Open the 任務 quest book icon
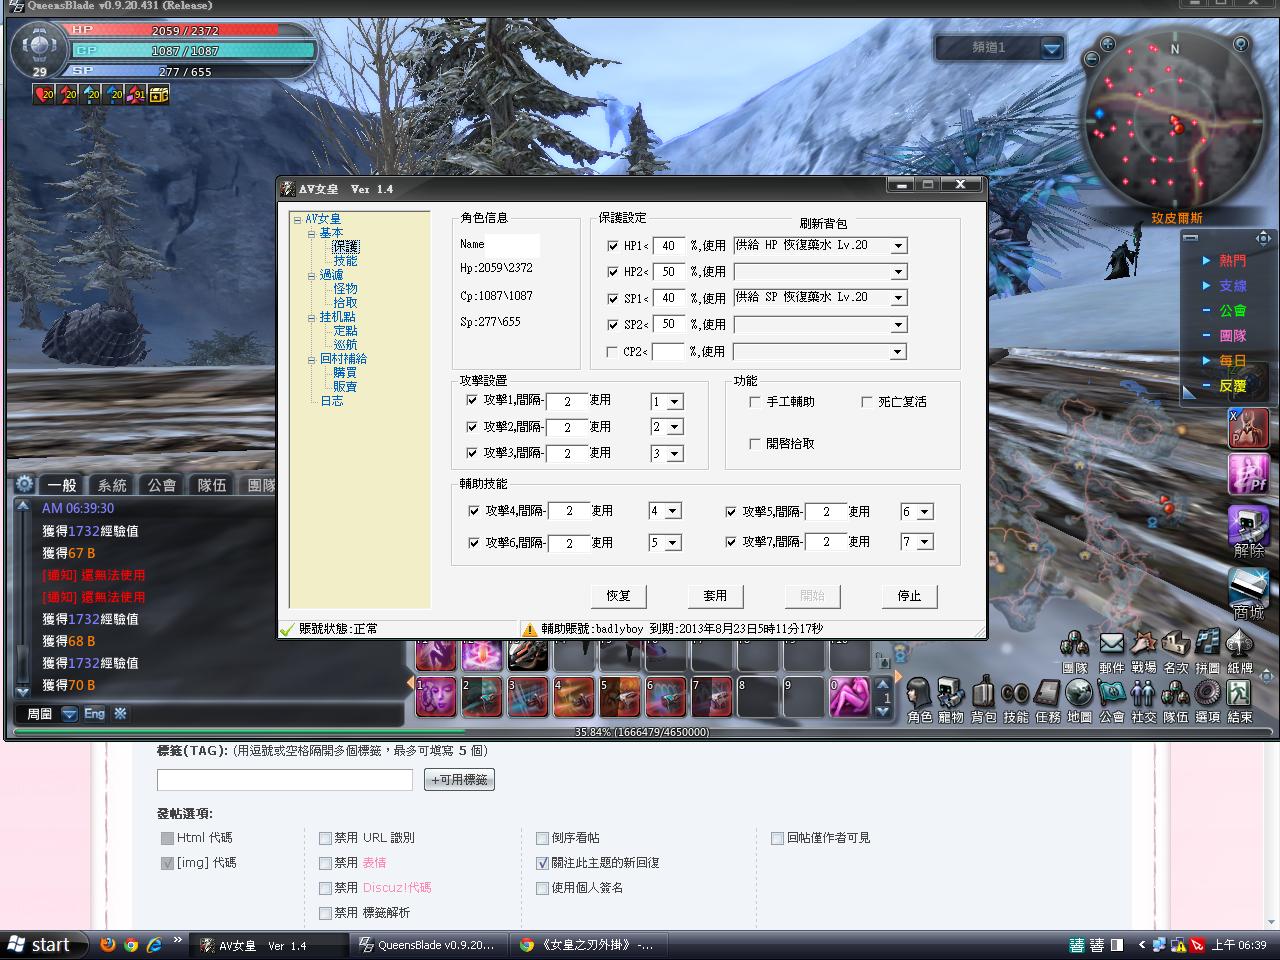1280x960 pixels. coord(1047,693)
